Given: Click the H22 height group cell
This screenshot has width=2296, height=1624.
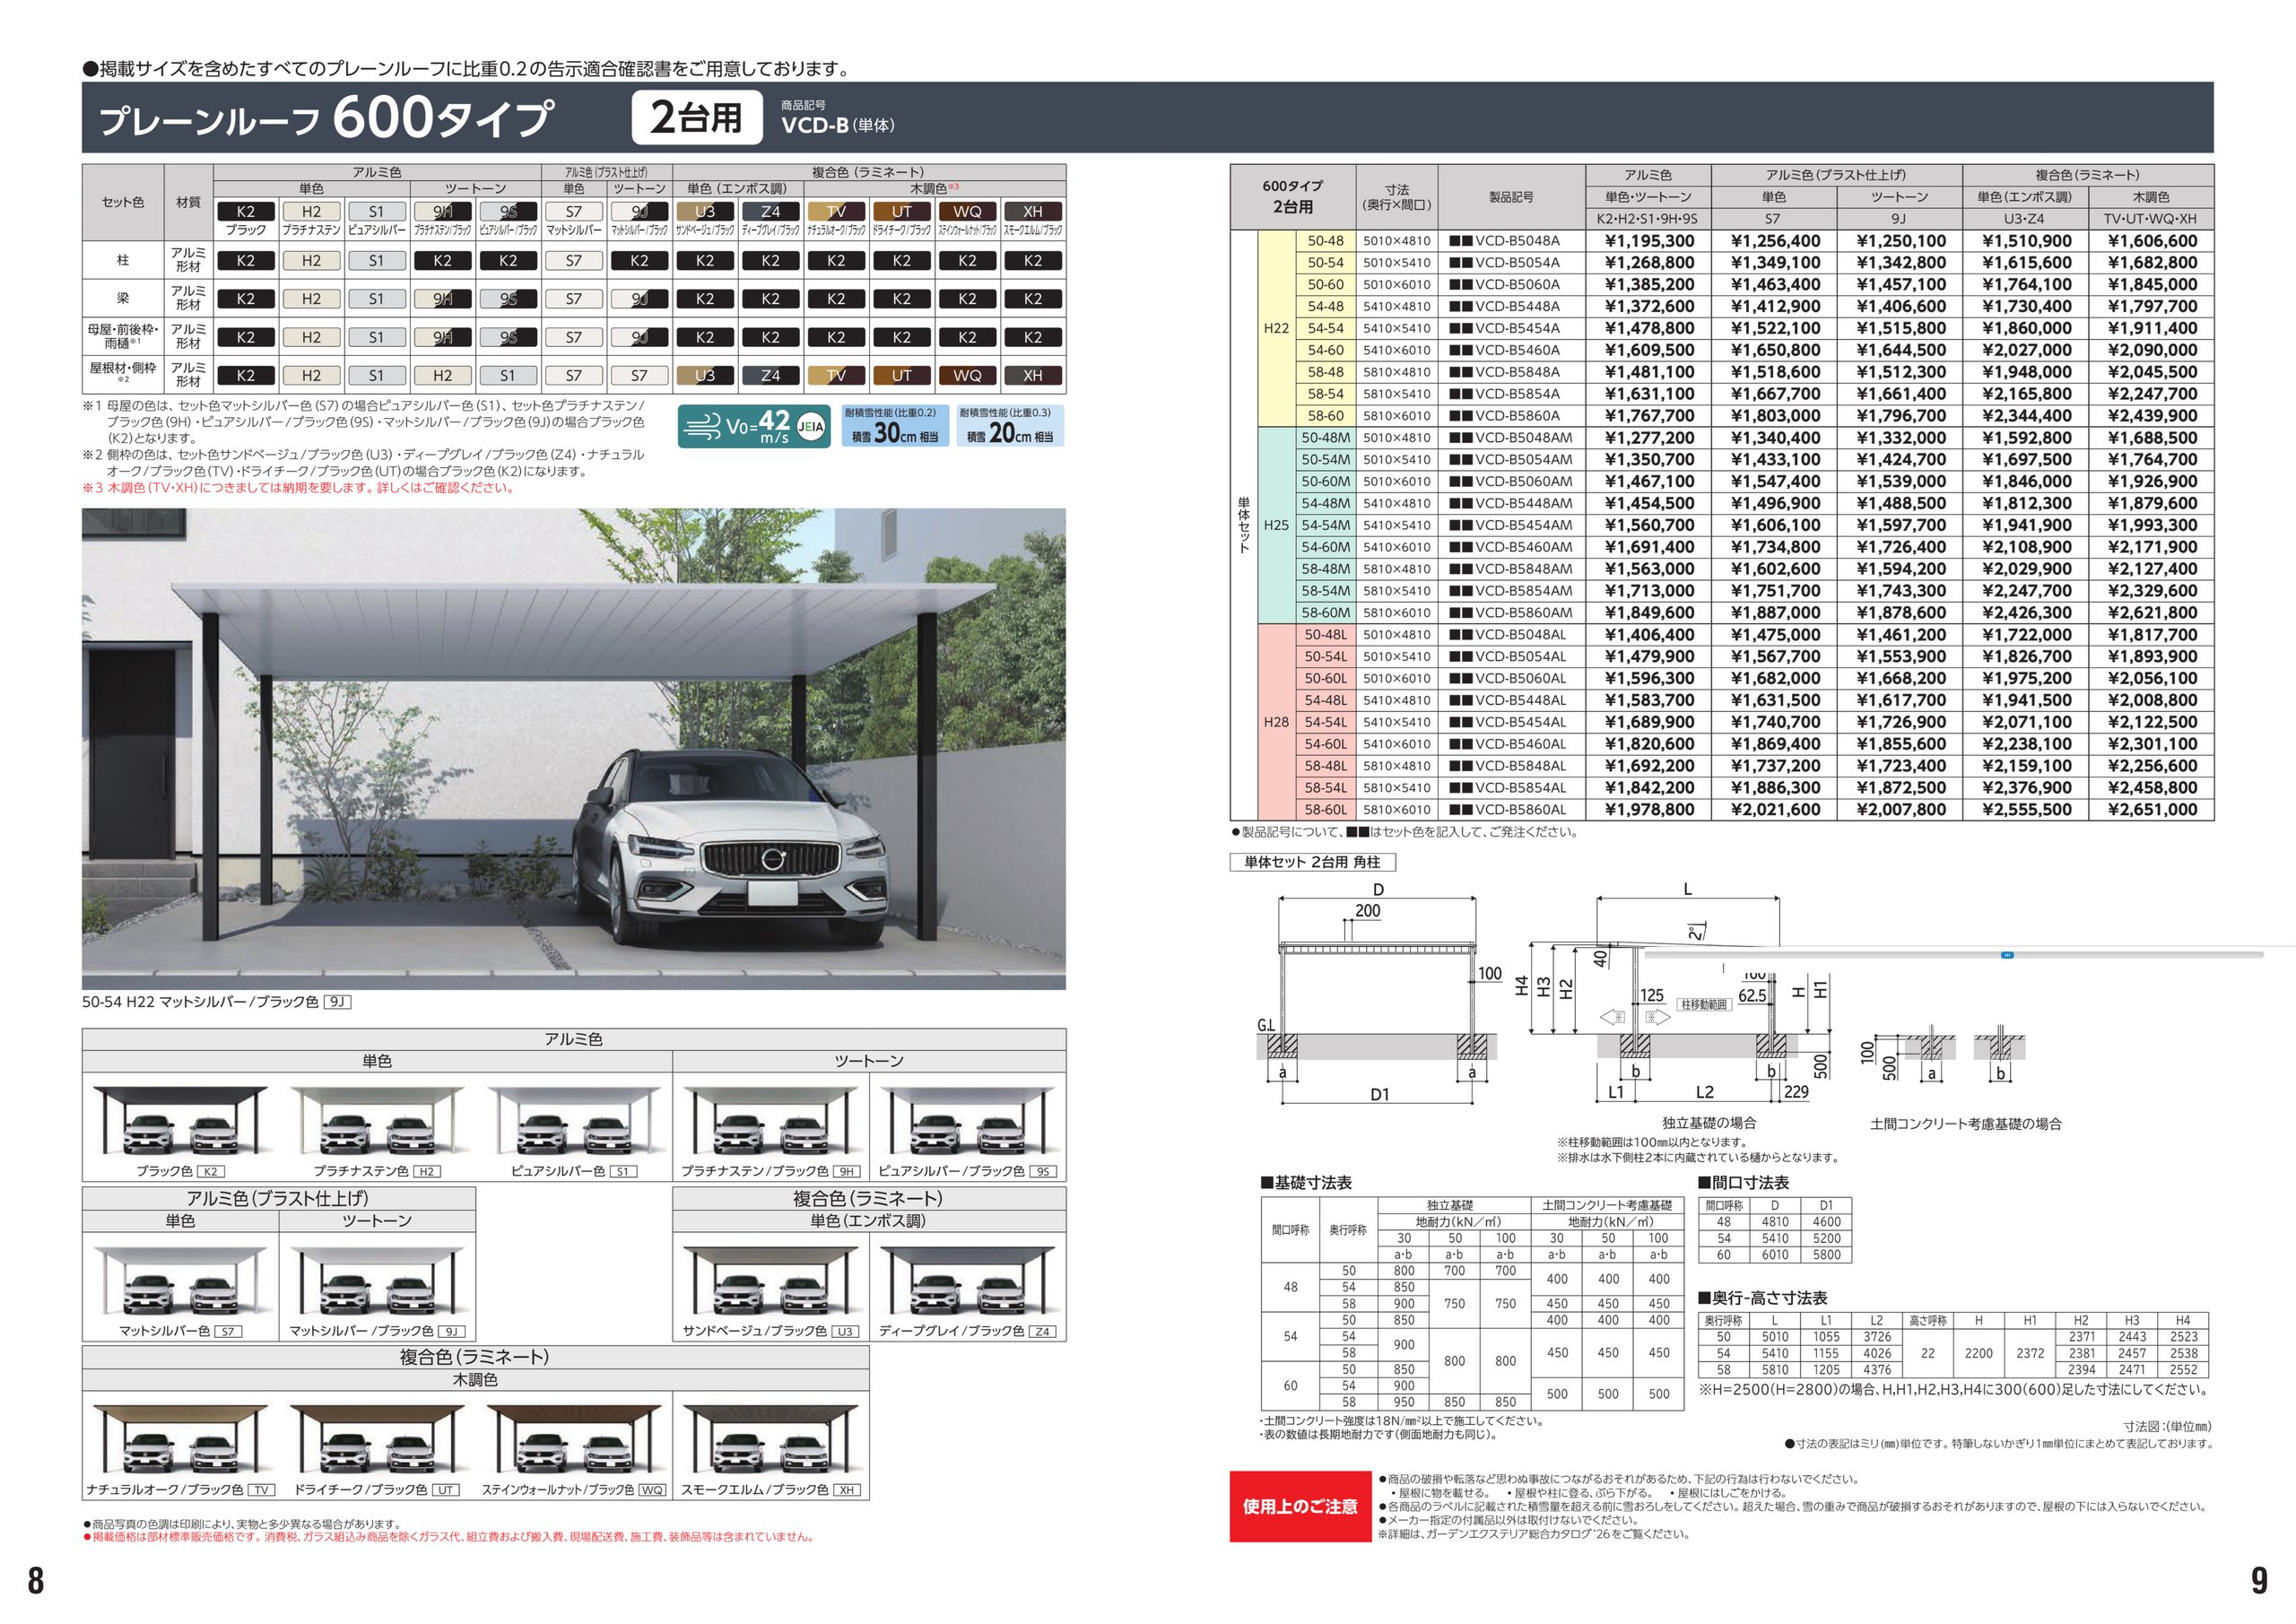Looking at the screenshot, I should point(1276,328).
